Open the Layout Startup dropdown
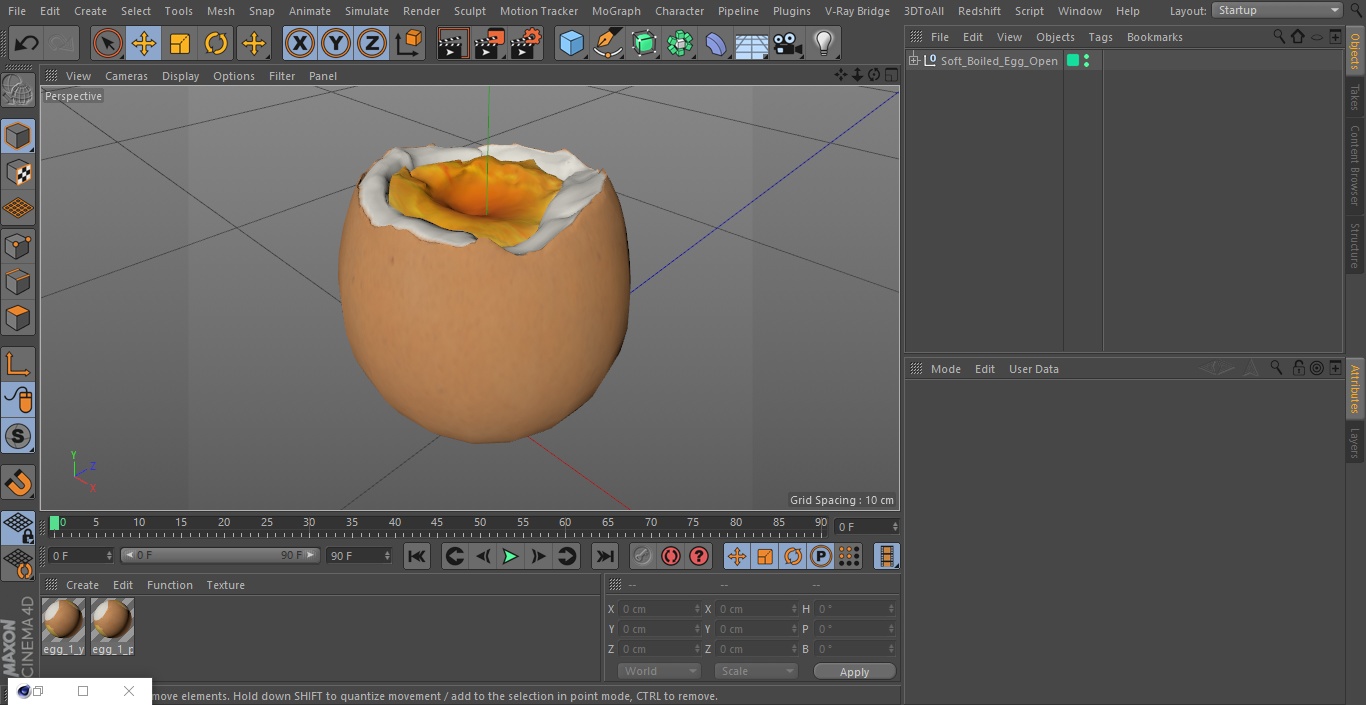 [1277, 10]
